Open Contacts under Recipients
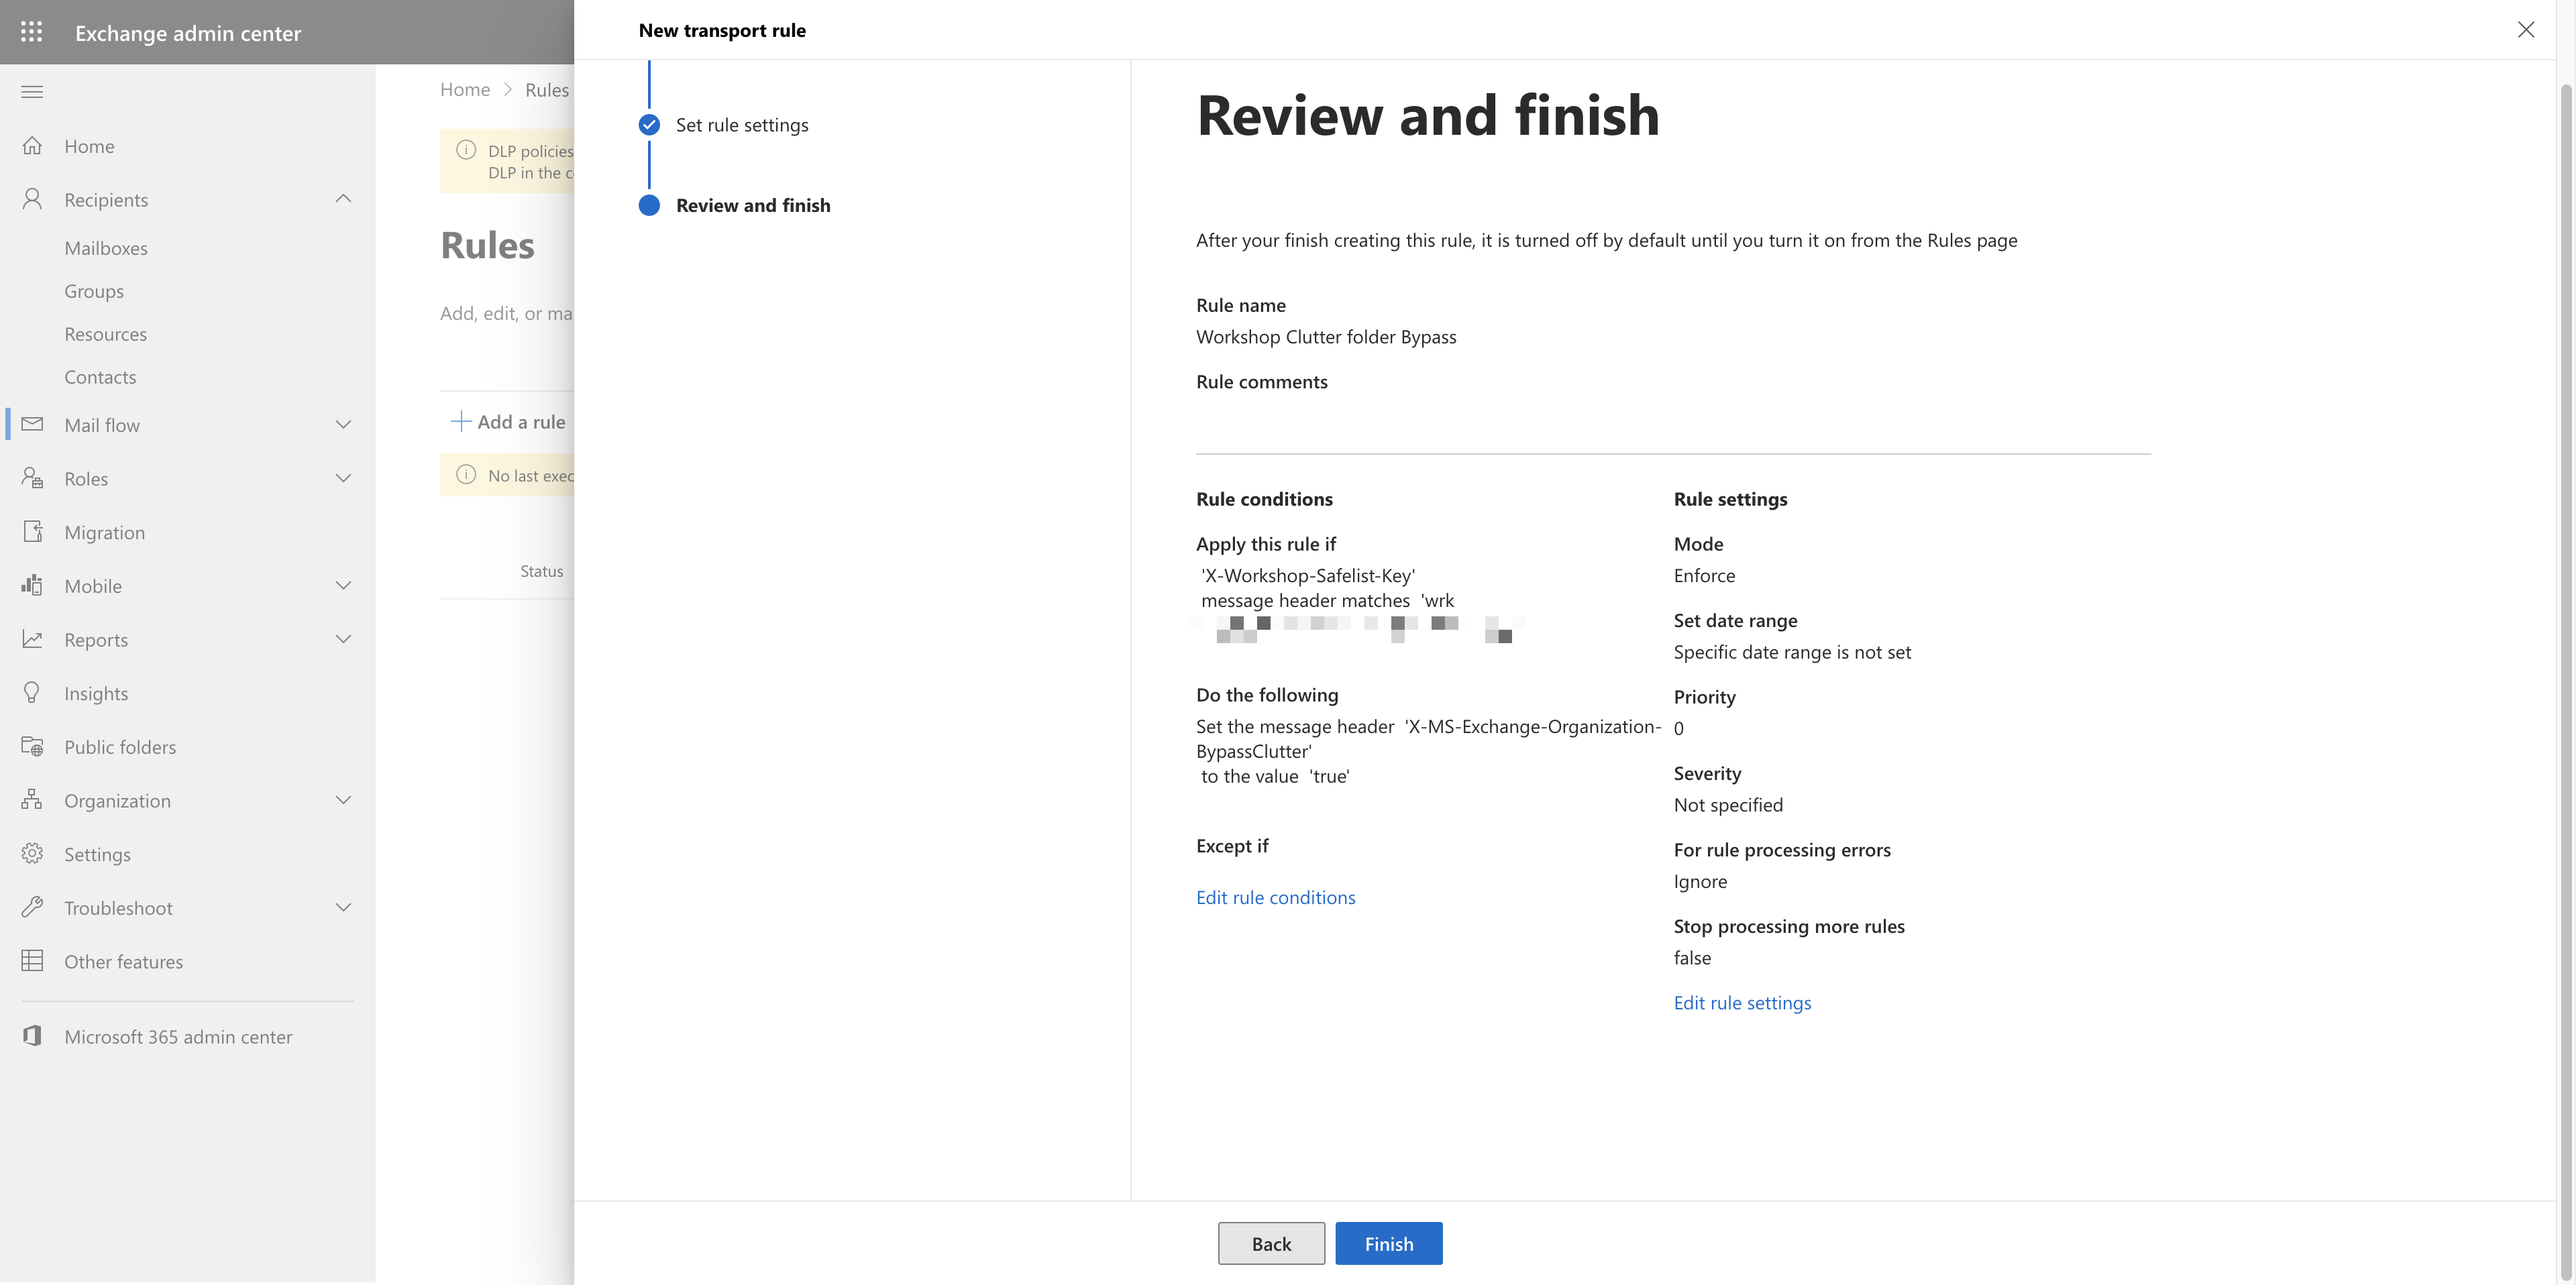The image size is (2576, 1285). point(100,377)
